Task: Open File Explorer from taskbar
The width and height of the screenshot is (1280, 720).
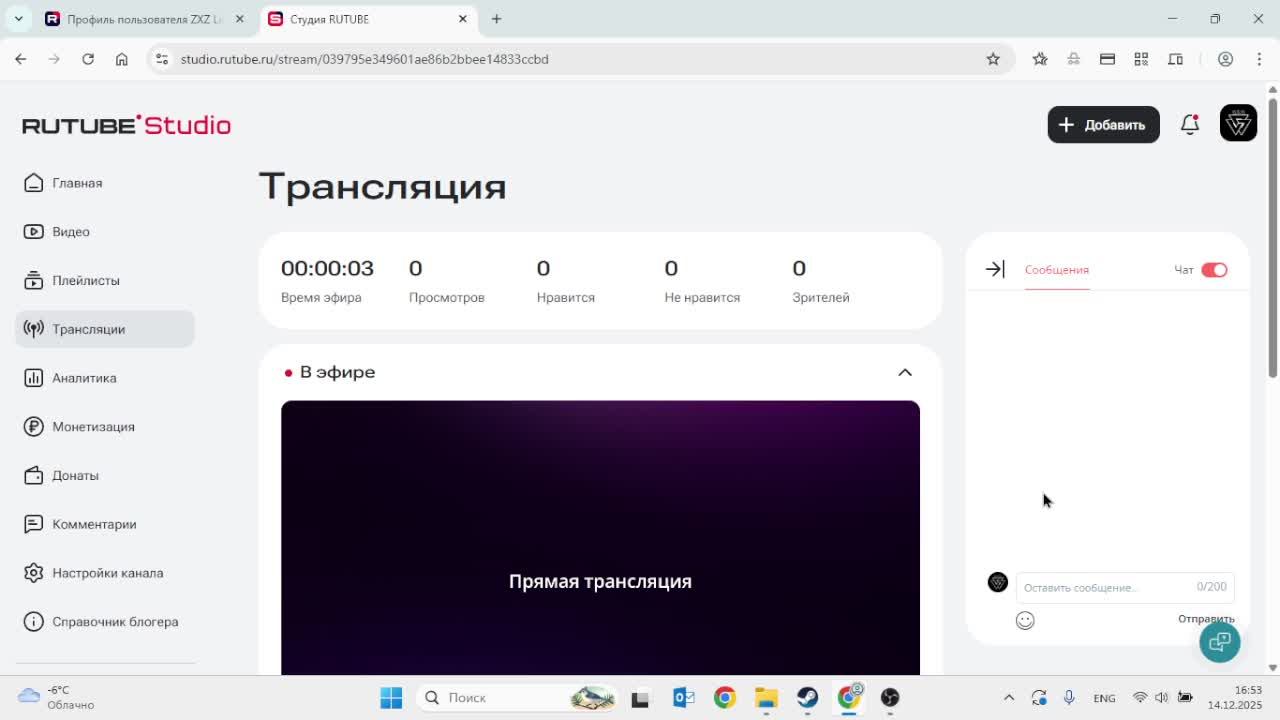Action: tap(766, 697)
